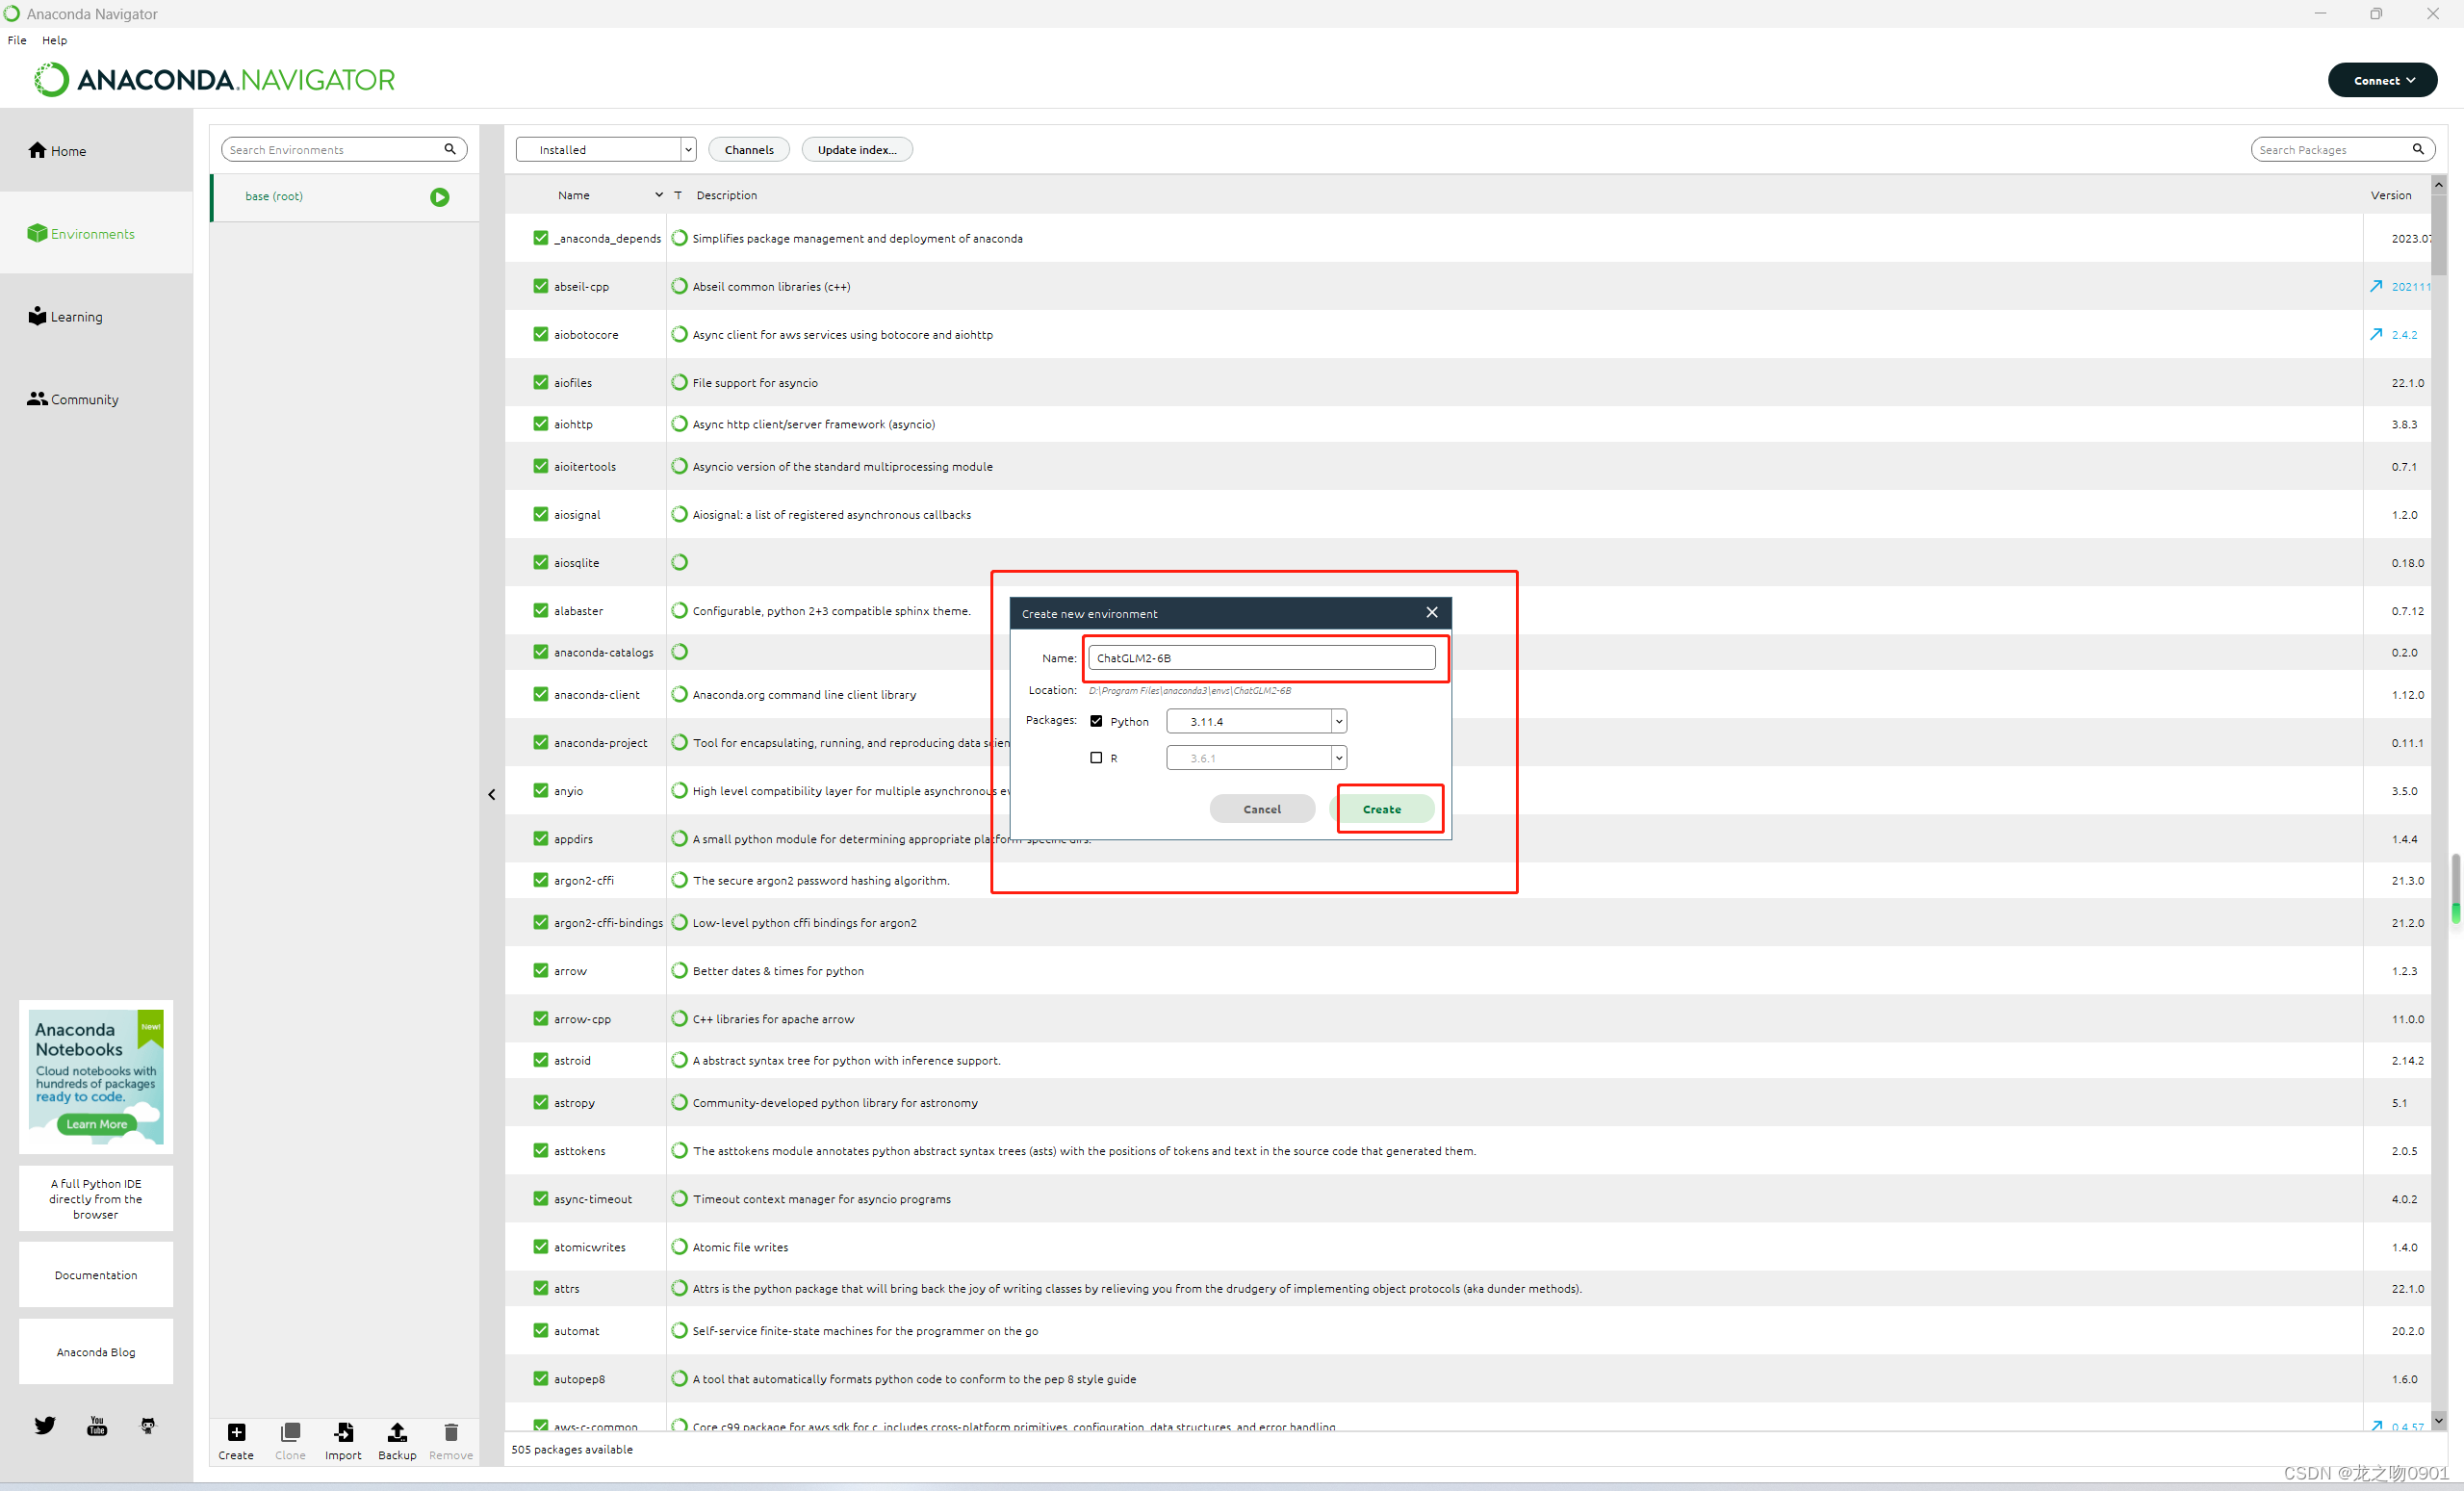2464x1491 pixels.
Task: Open the File menu
Action: (17, 40)
